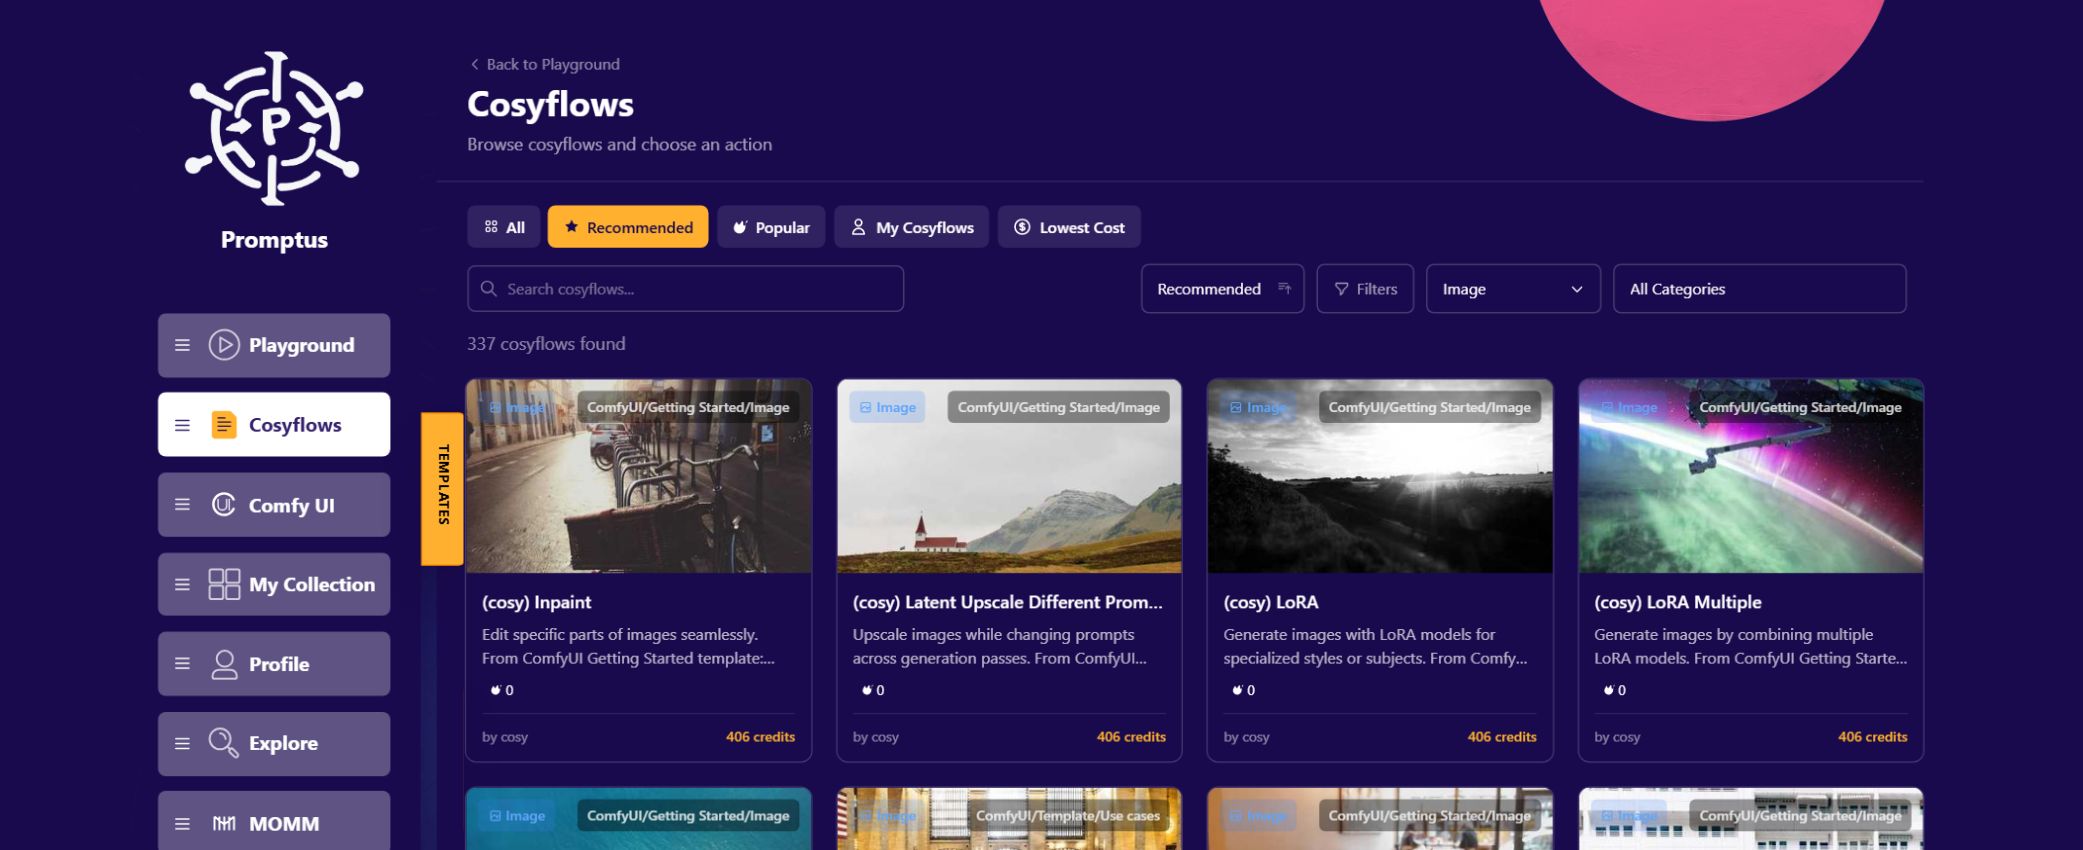Viewport: 2083px width, 850px height.
Task: Click the (cosy) LoRA Multiple title
Action: 1678,602
